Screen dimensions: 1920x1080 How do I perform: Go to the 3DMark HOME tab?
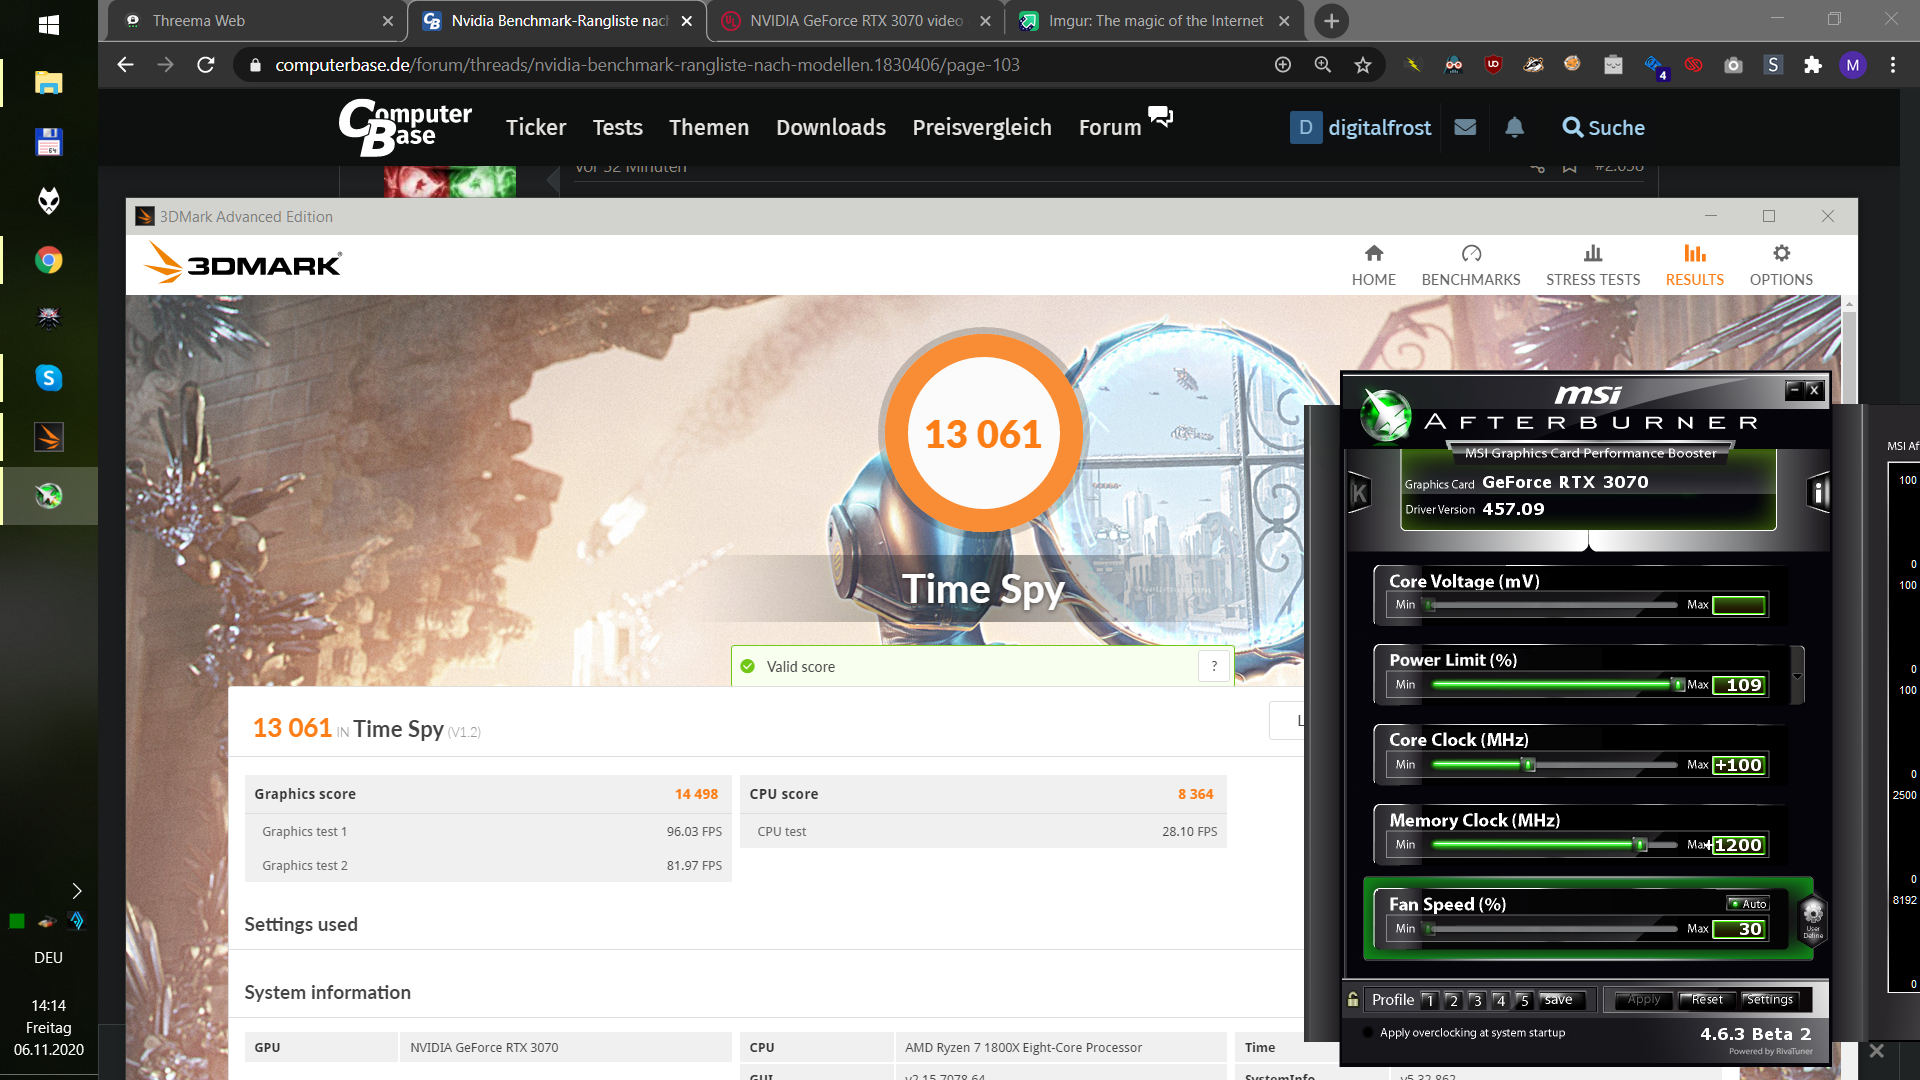click(1373, 265)
